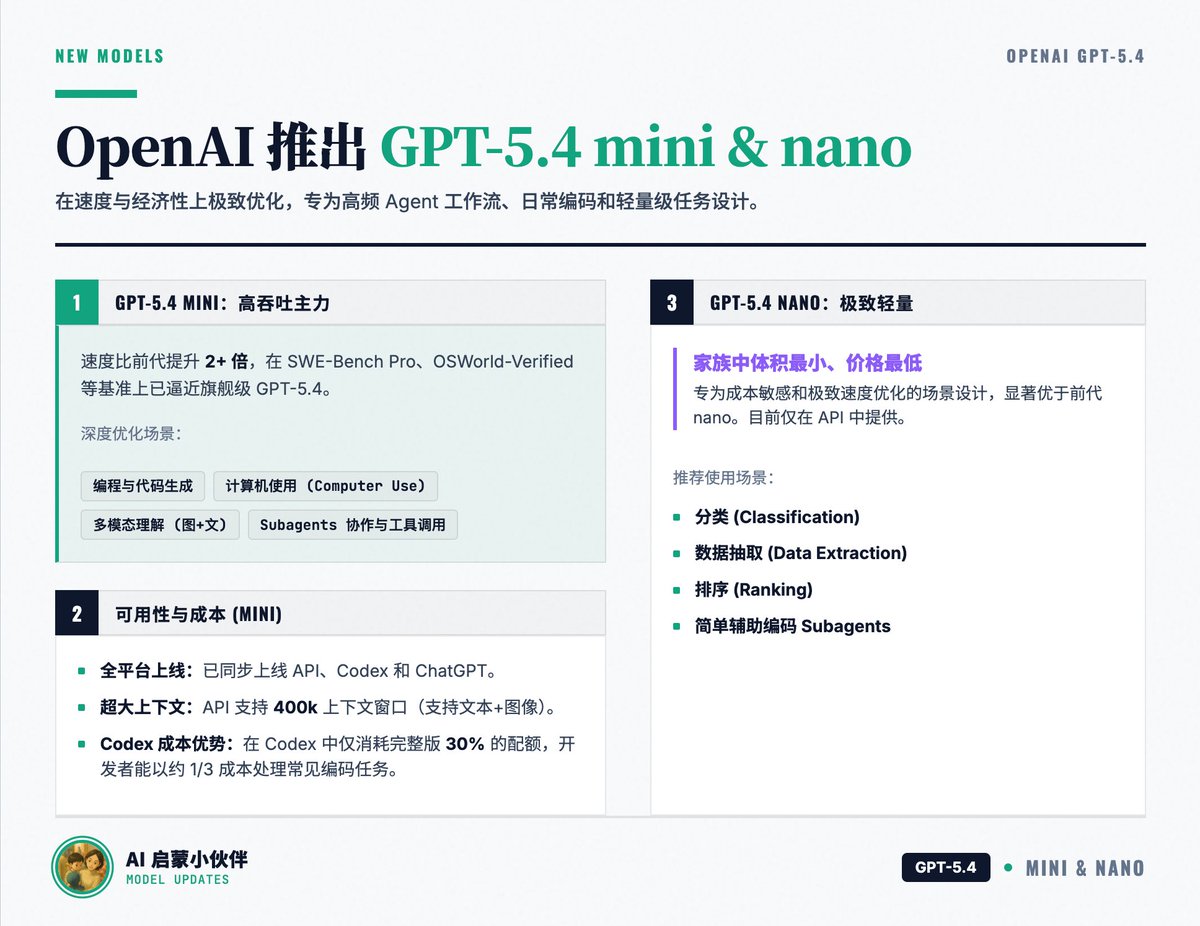Image resolution: width=1200 pixels, height=926 pixels.
Task: Click the bold text Codex 成本优势
Action: [167, 744]
